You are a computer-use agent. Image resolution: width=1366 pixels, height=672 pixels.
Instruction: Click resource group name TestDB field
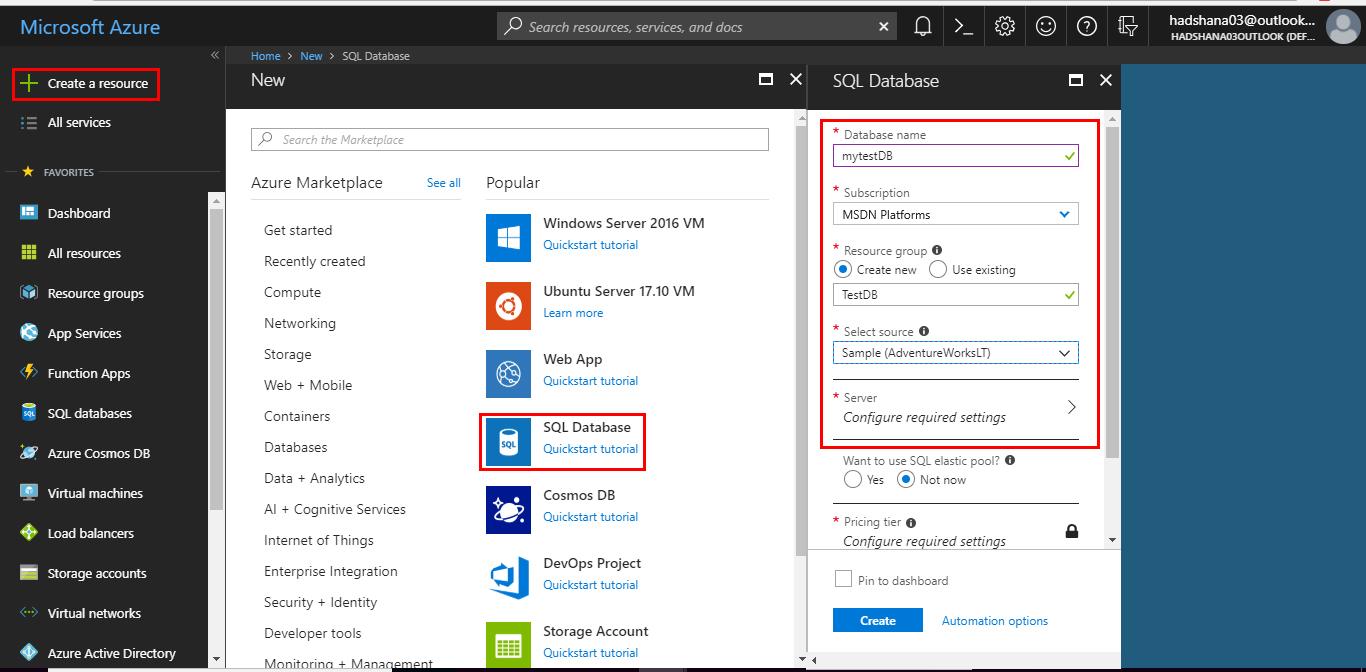(955, 294)
